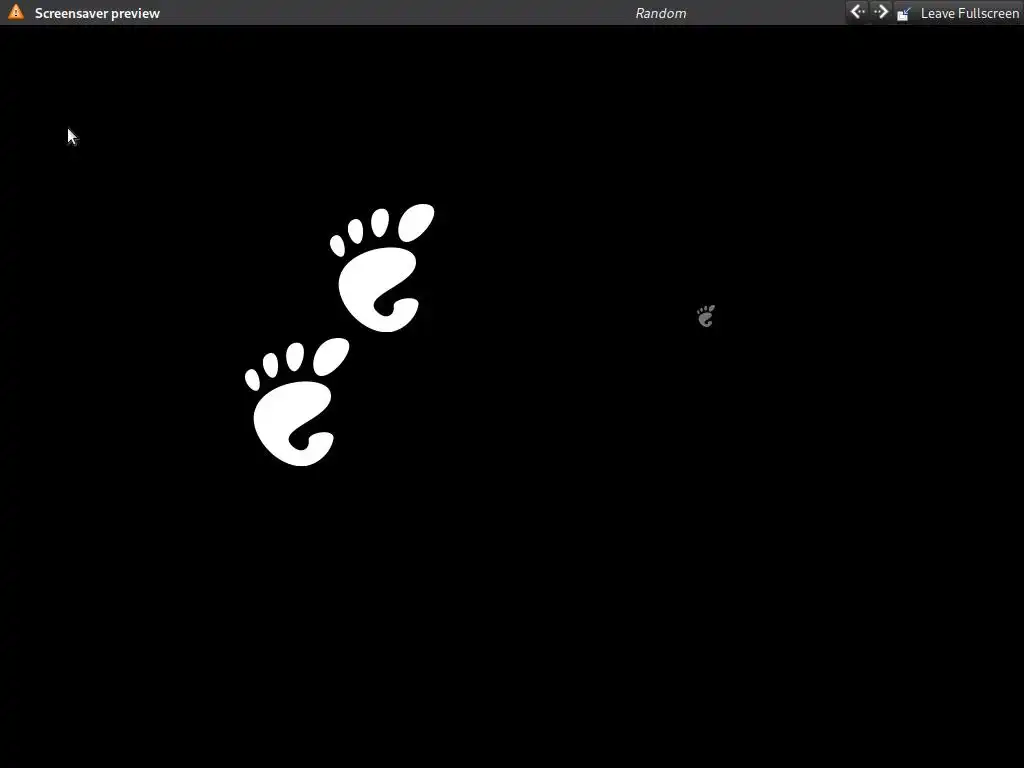Click the Leave Fullscreen button

958,13
